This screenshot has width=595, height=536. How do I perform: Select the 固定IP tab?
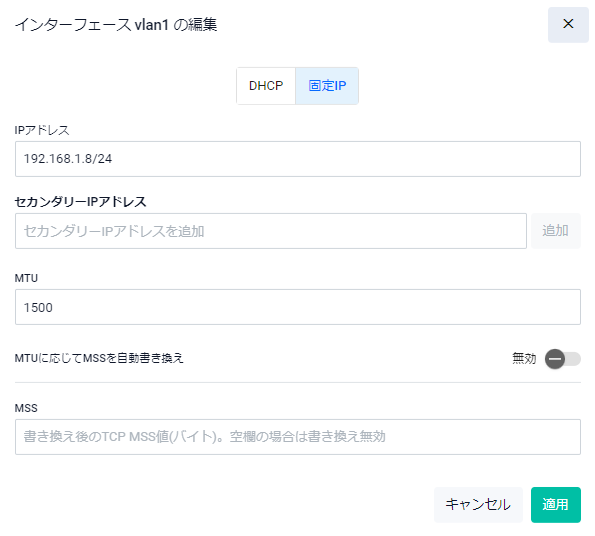[327, 86]
